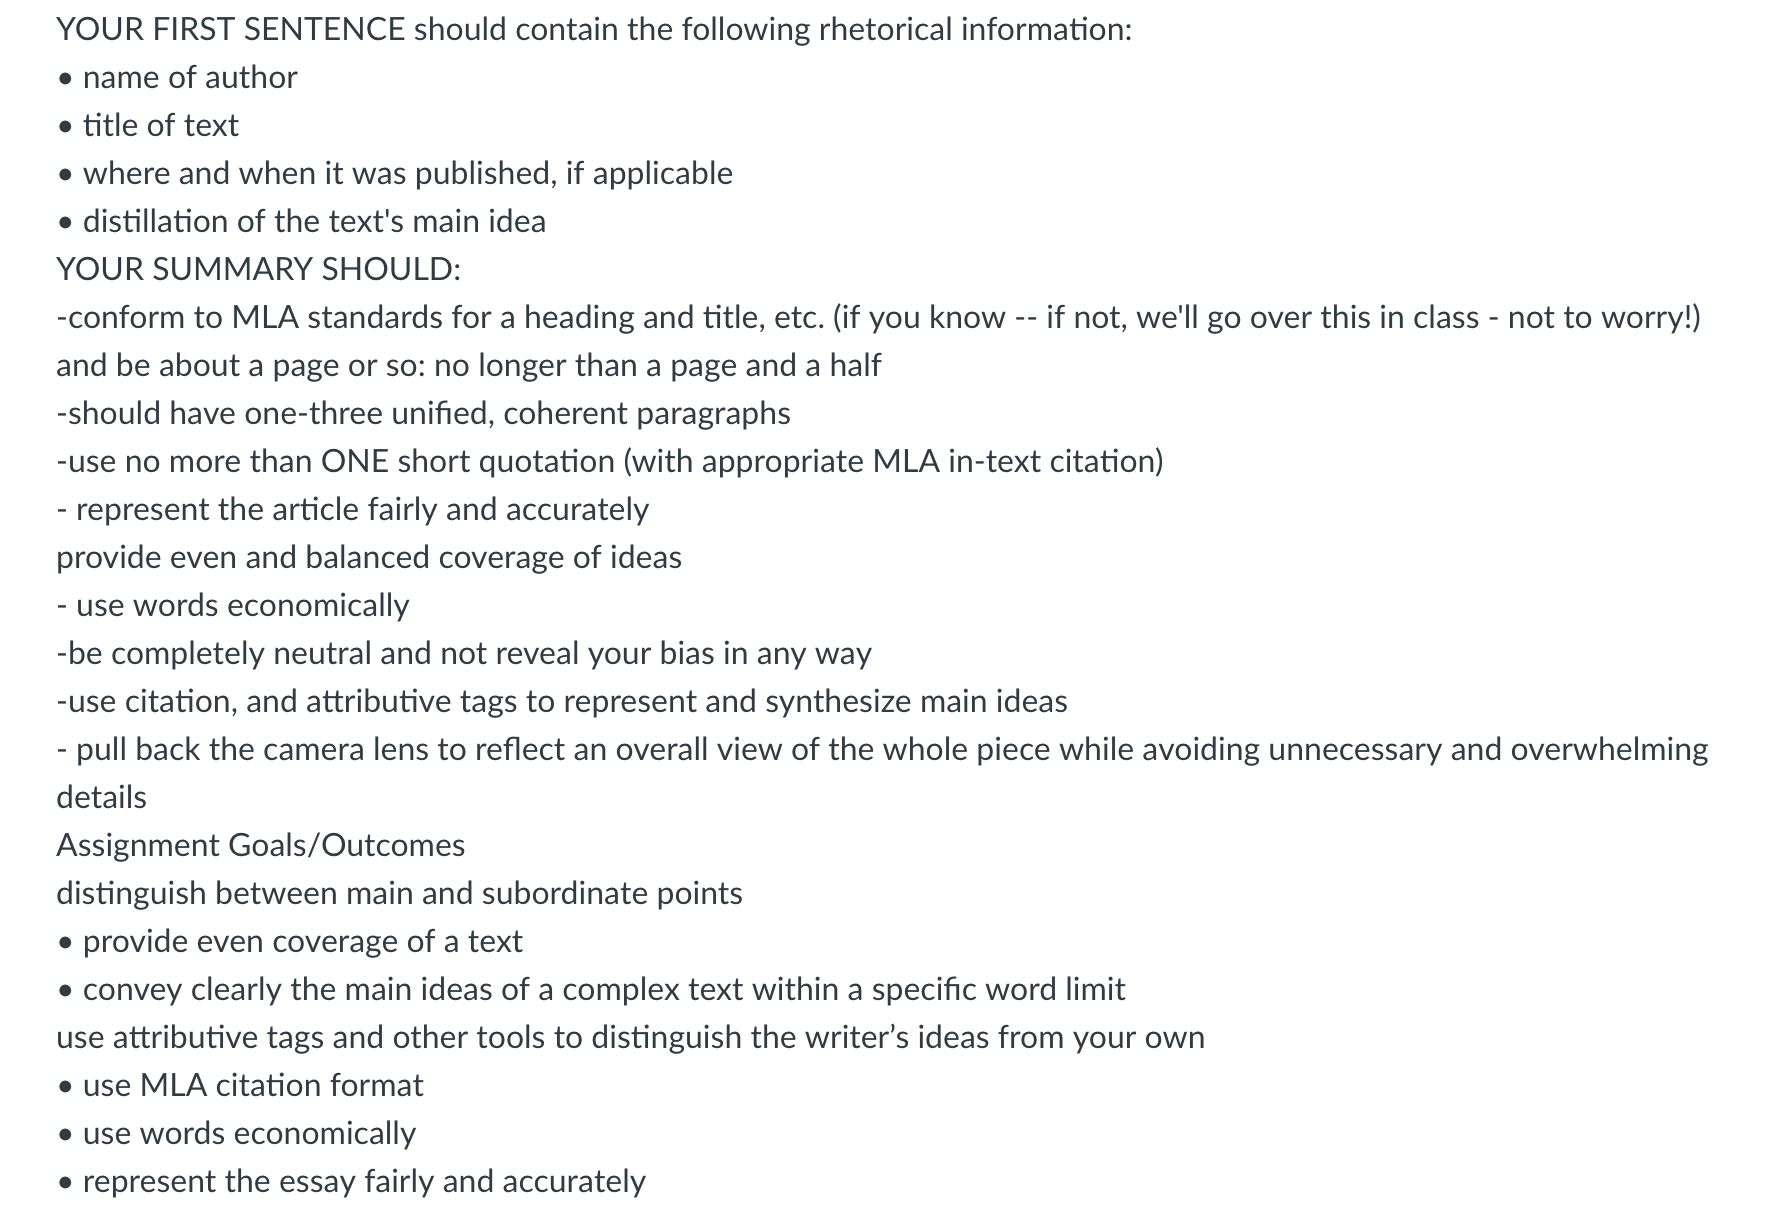
Task: Click the 'YOUR SUMMARY SHOULD:' heading
Action: 258,269
